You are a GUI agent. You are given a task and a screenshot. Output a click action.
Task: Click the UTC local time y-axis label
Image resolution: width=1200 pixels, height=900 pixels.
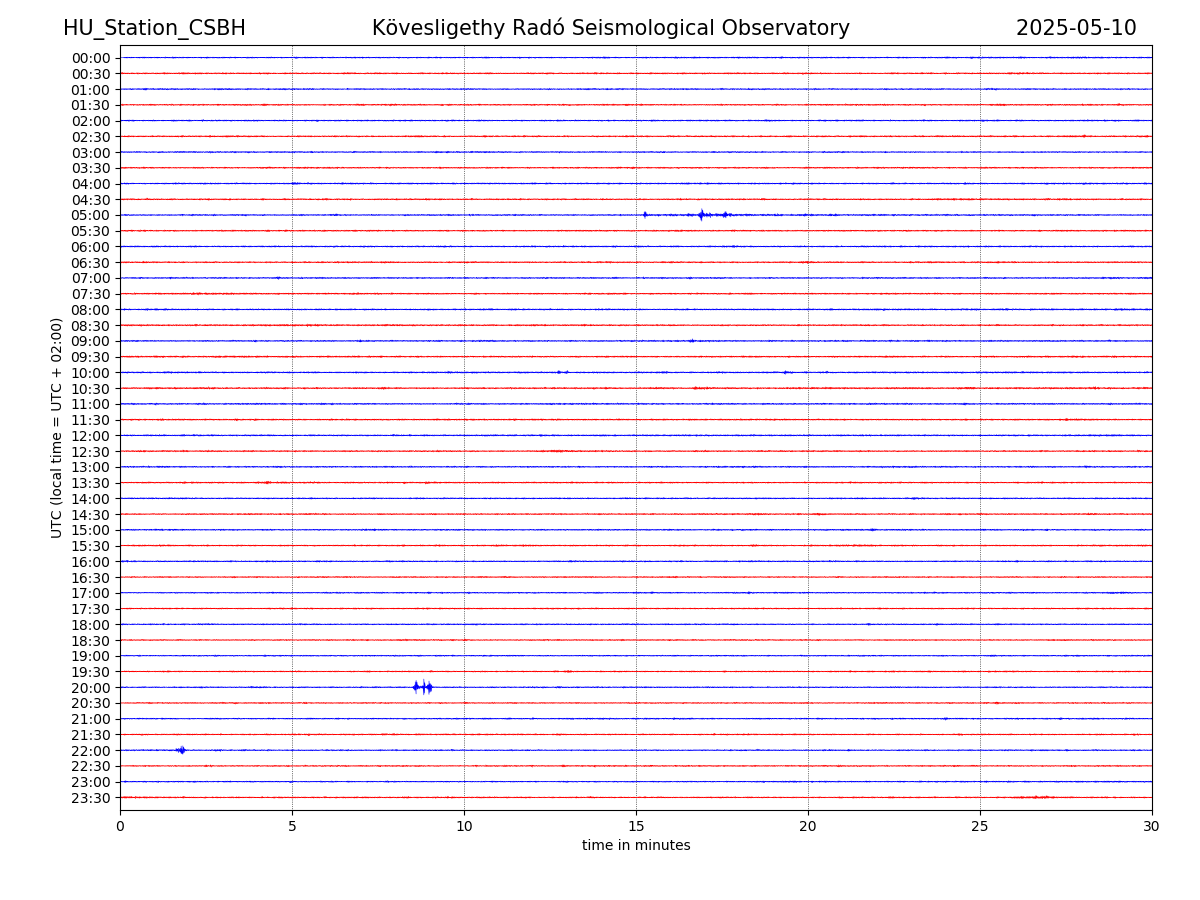tap(57, 428)
